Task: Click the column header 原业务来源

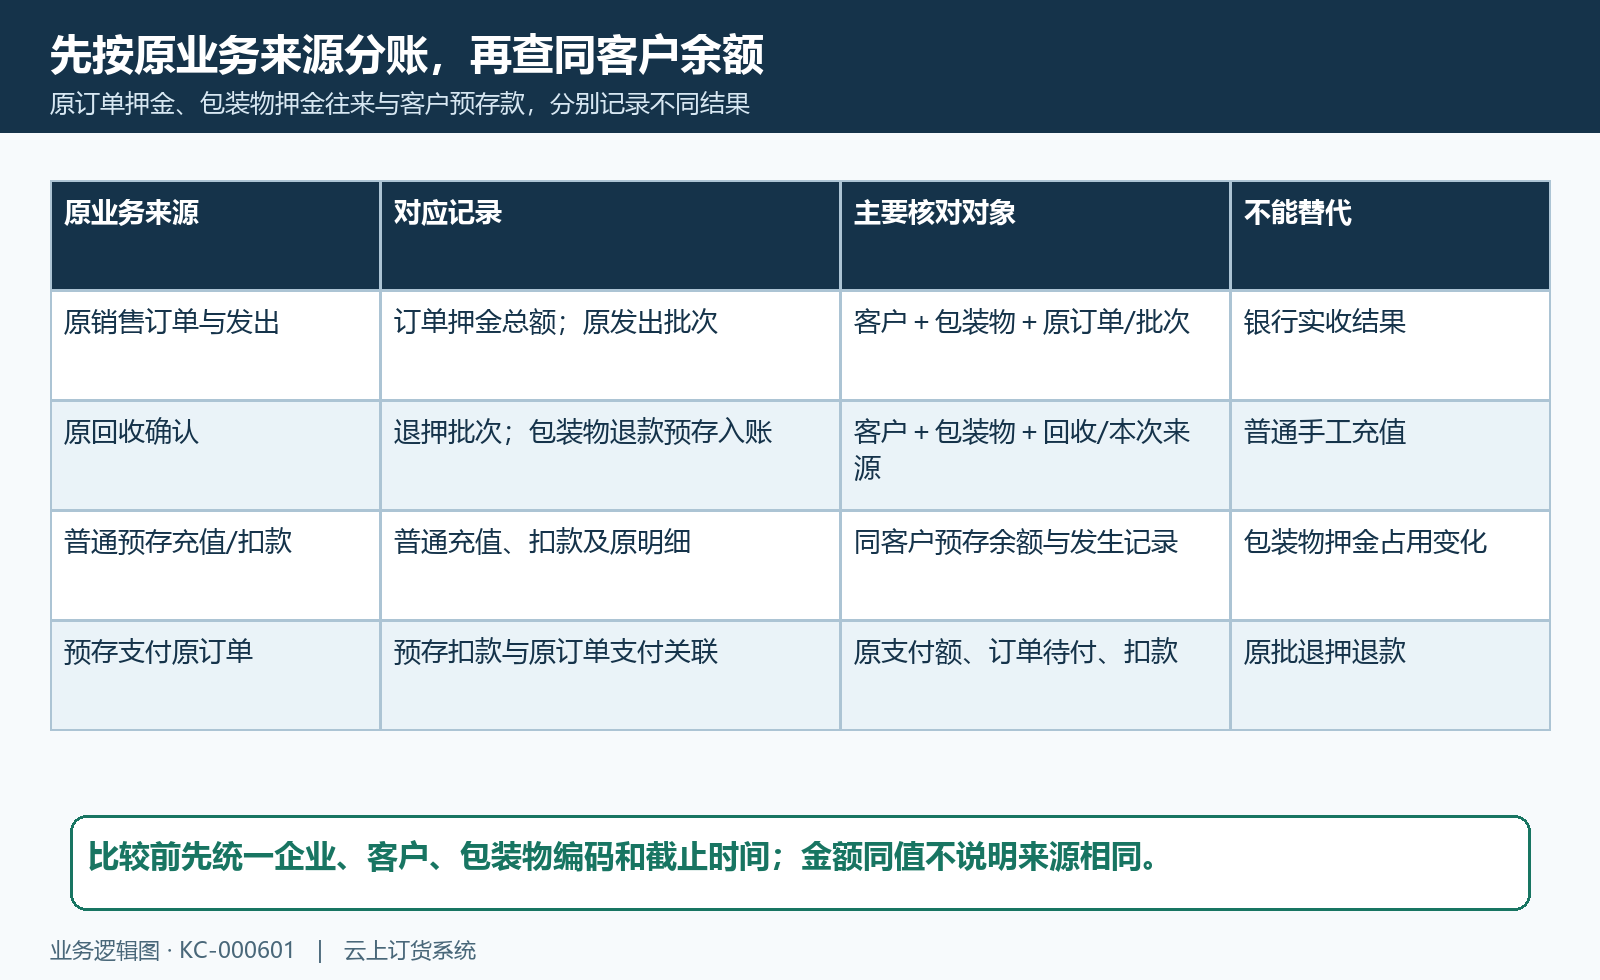Action: tap(215, 236)
